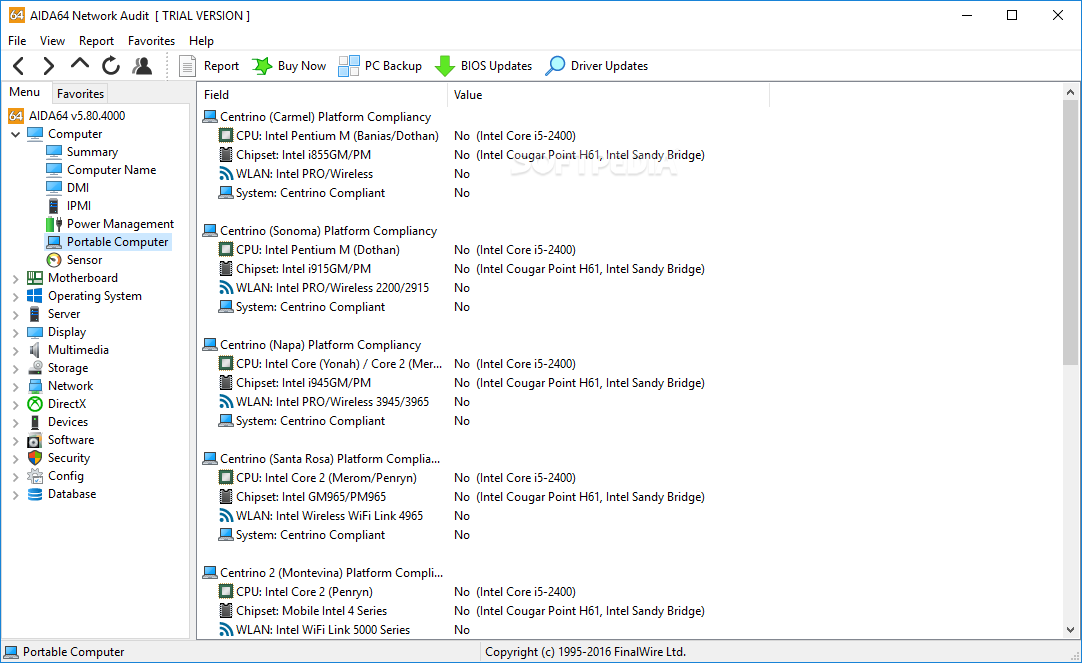Image resolution: width=1082 pixels, height=663 pixels.
Task: Select the DMI tree item
Action: [78, 188]
